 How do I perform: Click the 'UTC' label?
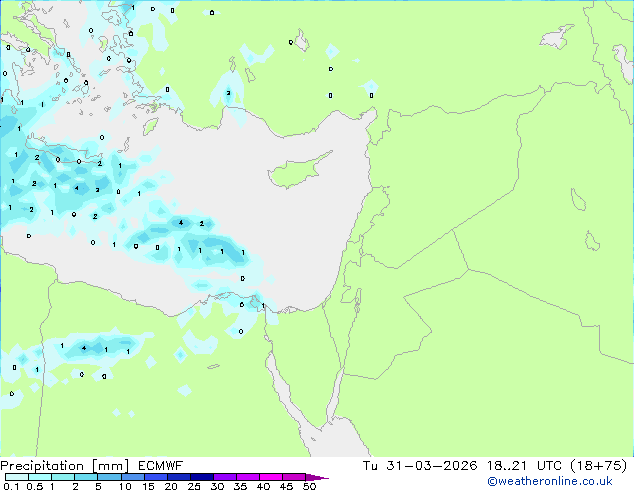coord(549,466)
